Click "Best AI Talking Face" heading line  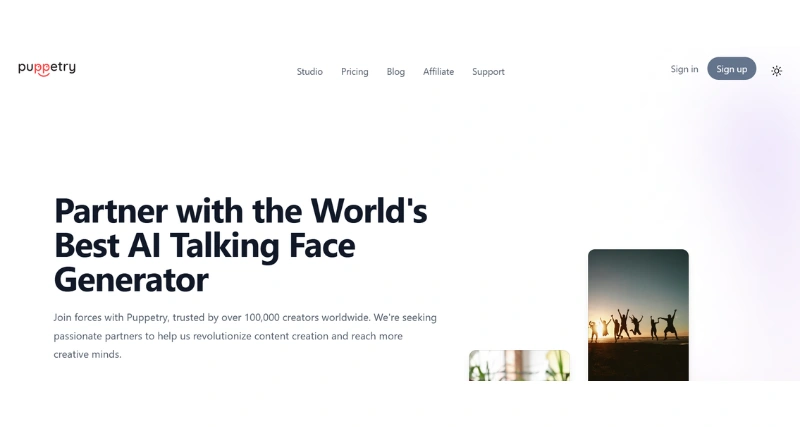point(204,245)
